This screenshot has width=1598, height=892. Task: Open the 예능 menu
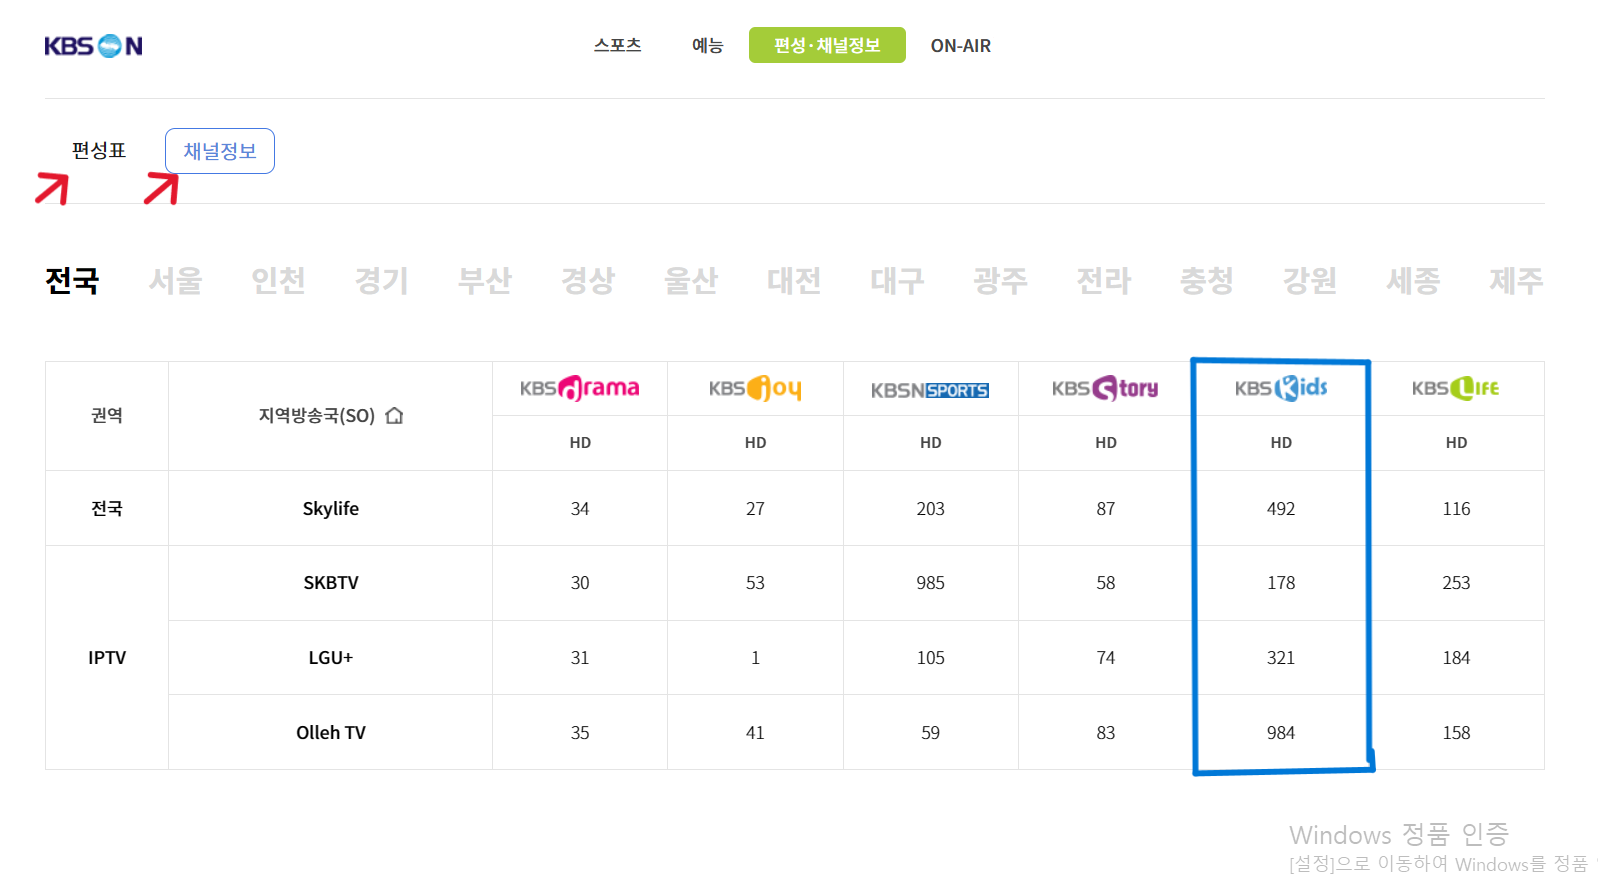(707, 45)
